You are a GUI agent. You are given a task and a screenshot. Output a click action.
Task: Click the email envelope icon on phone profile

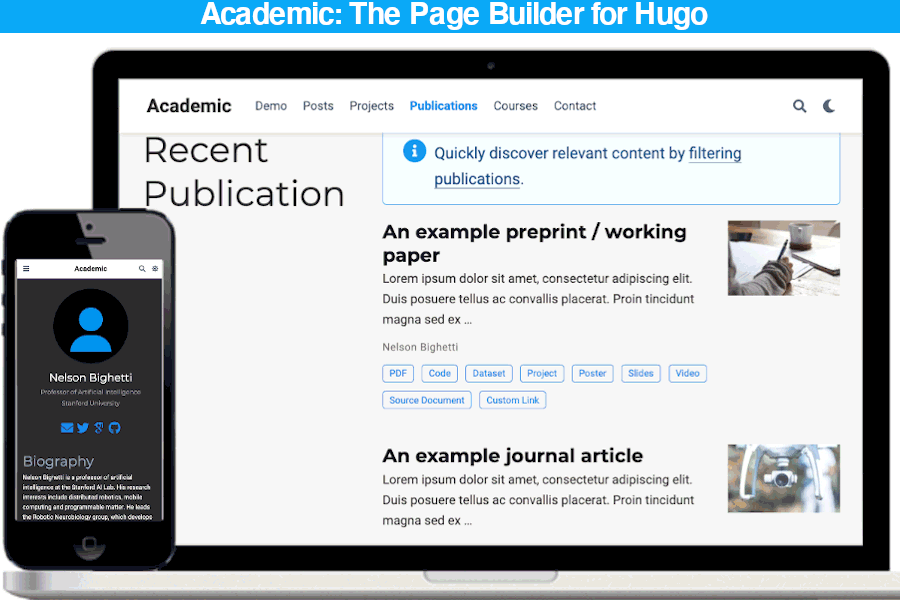click(x=67, y=428)
